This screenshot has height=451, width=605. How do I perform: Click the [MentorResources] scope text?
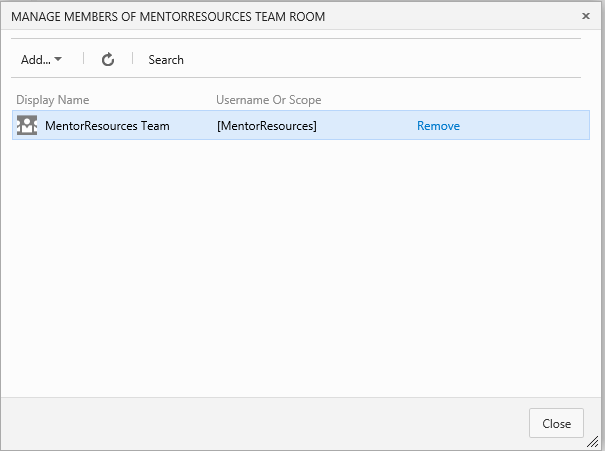[267, 126]
